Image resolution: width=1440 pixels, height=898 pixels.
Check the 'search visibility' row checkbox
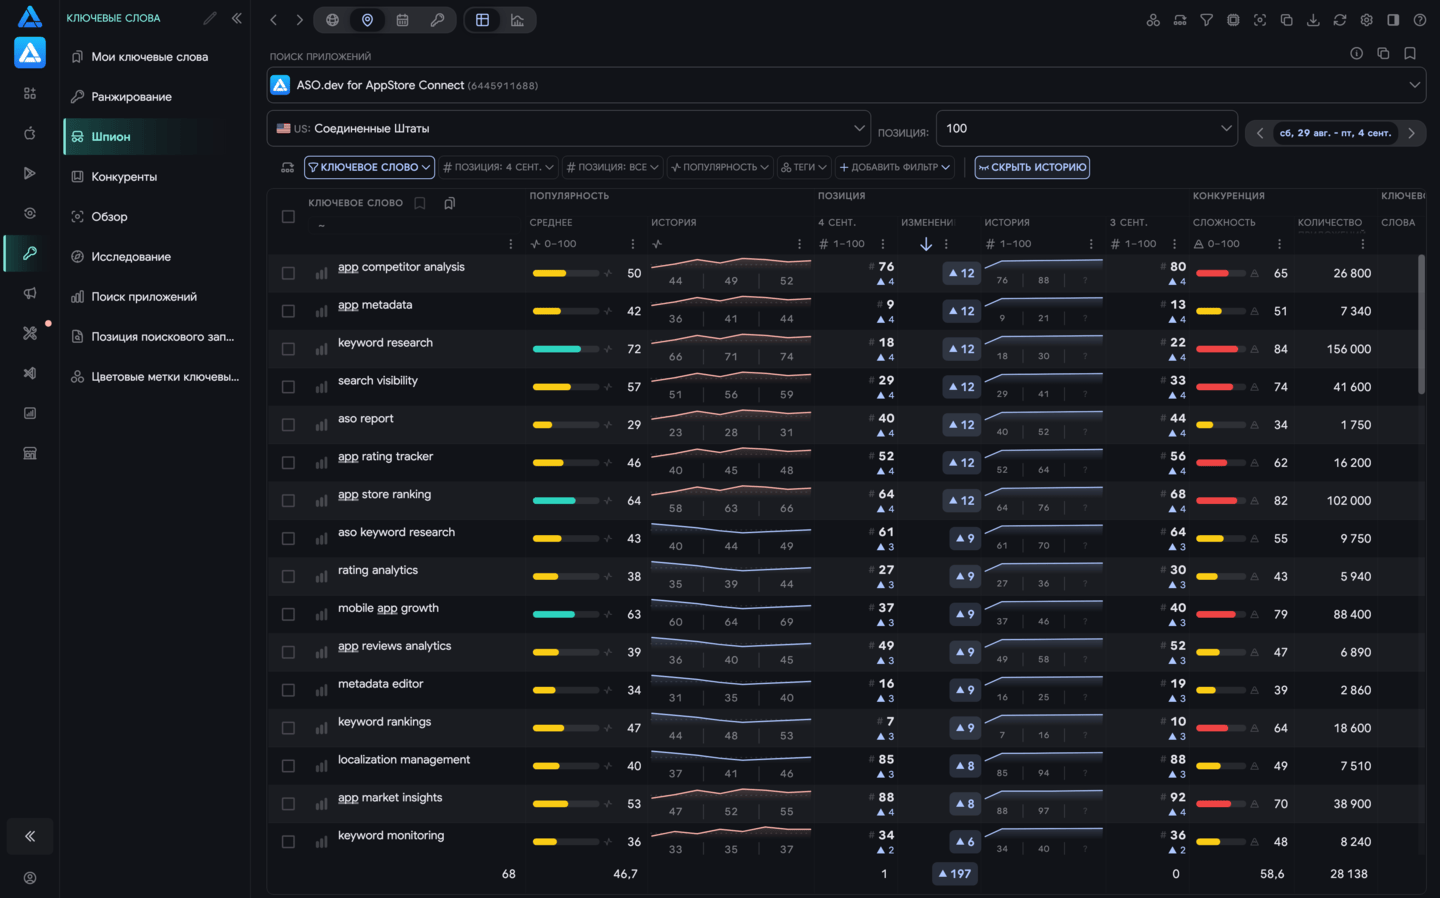pyautogui.click(x=288, y=387)
